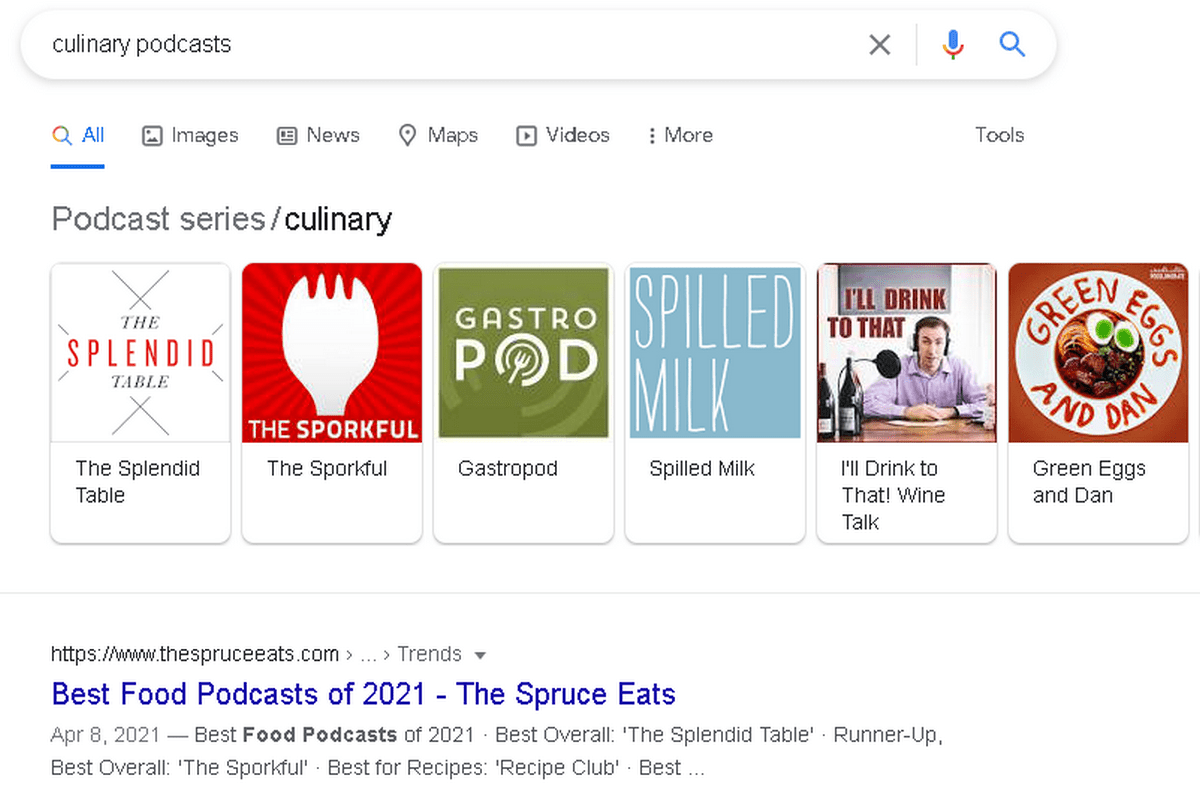Clear the search box with the X icon

point(879,44)
